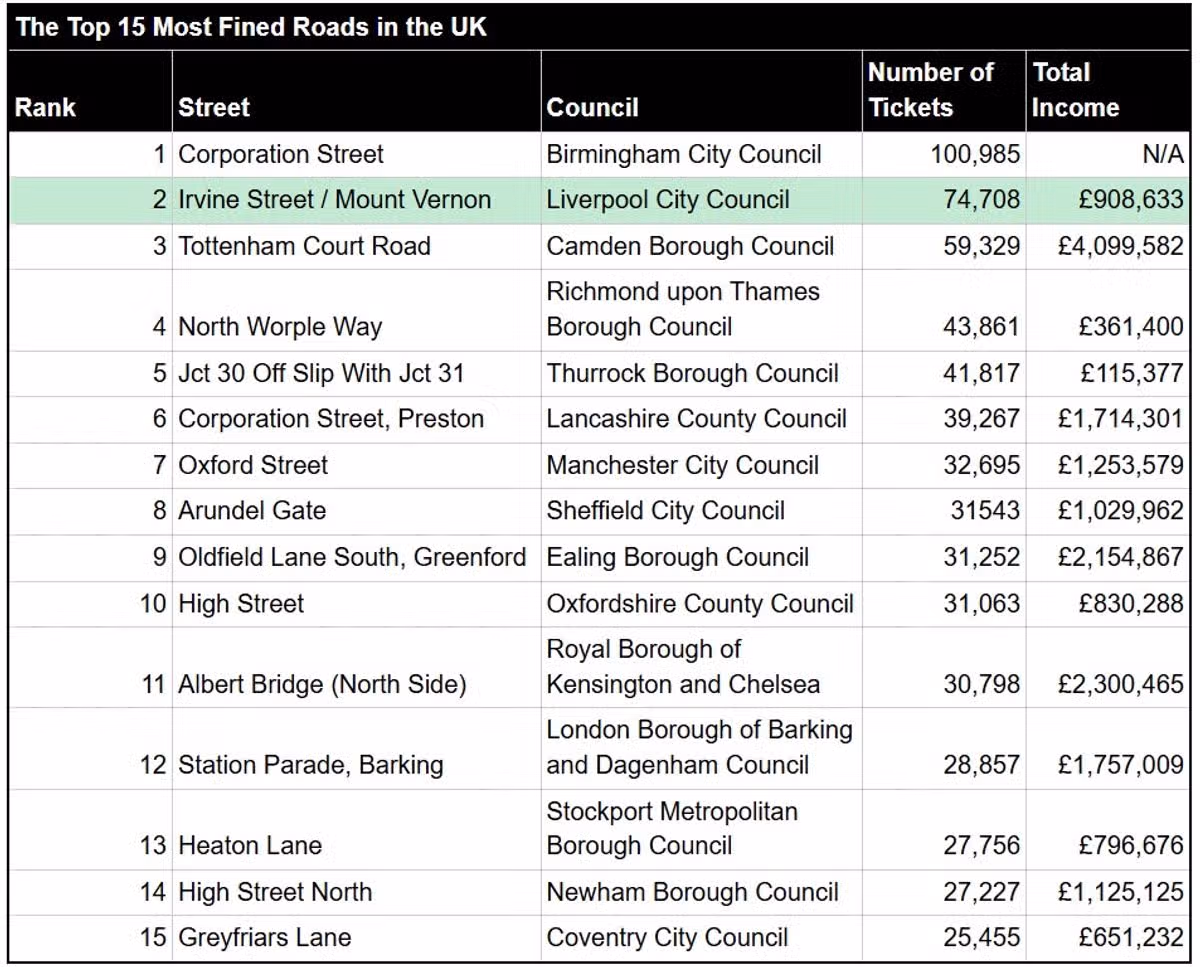Screen dimensions: 1200x967
Task: Click the table title 'The Top 15 Most Fined Roads in the UK'
Action: coord(252,27)
